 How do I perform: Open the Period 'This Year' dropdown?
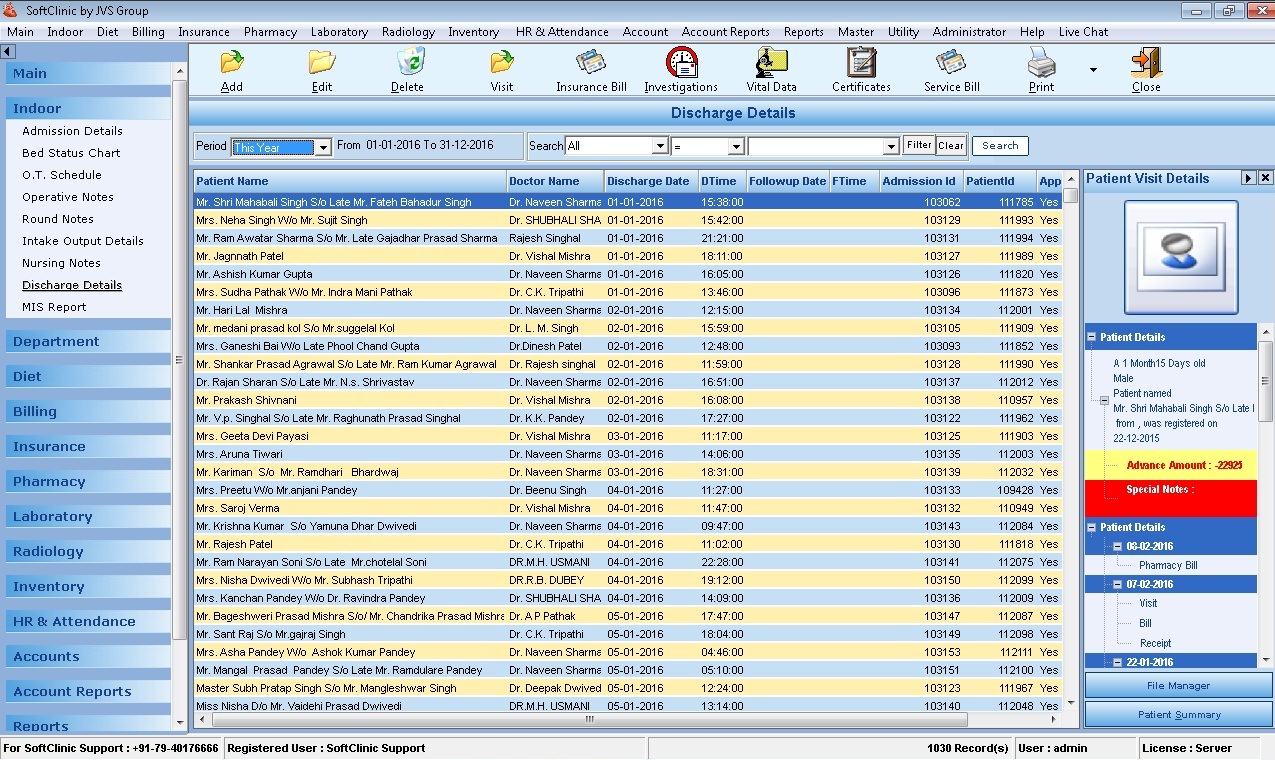point(323,148)
